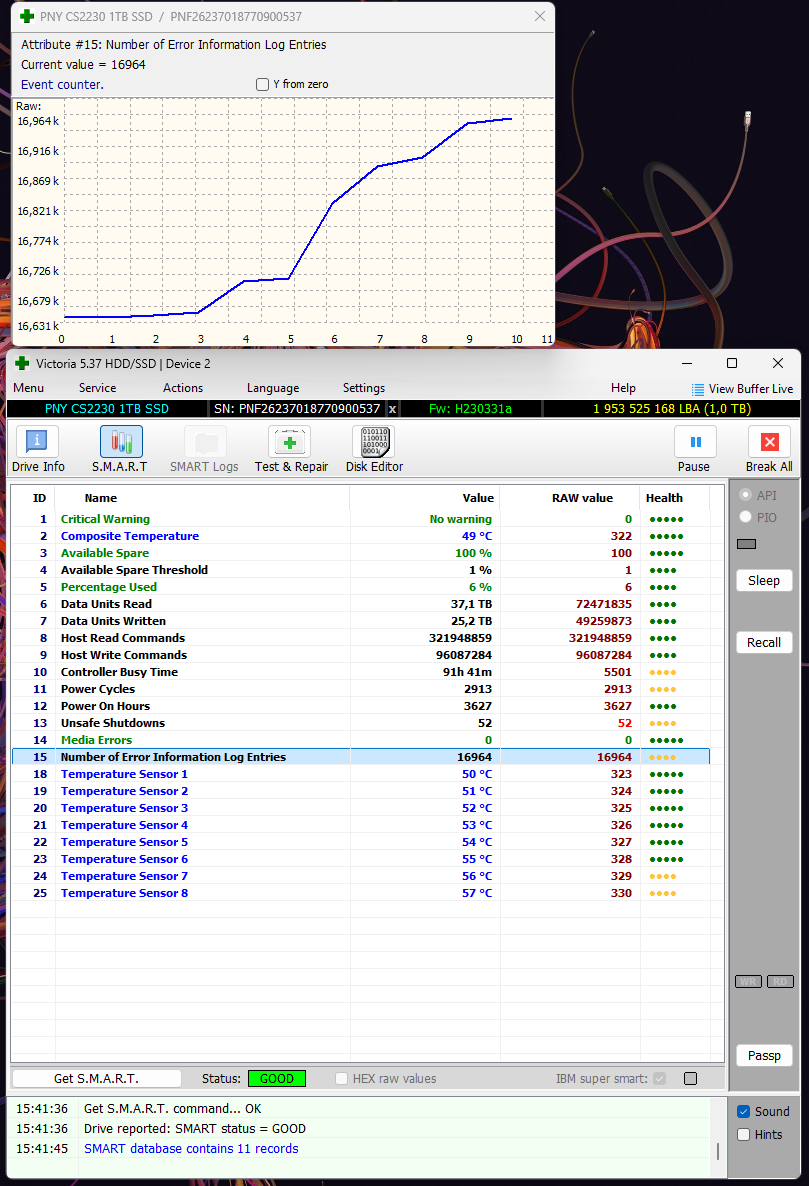This screenshot has width=809, height=1186.
Task: Select the PIO radio option
Action: click(745, 517)
